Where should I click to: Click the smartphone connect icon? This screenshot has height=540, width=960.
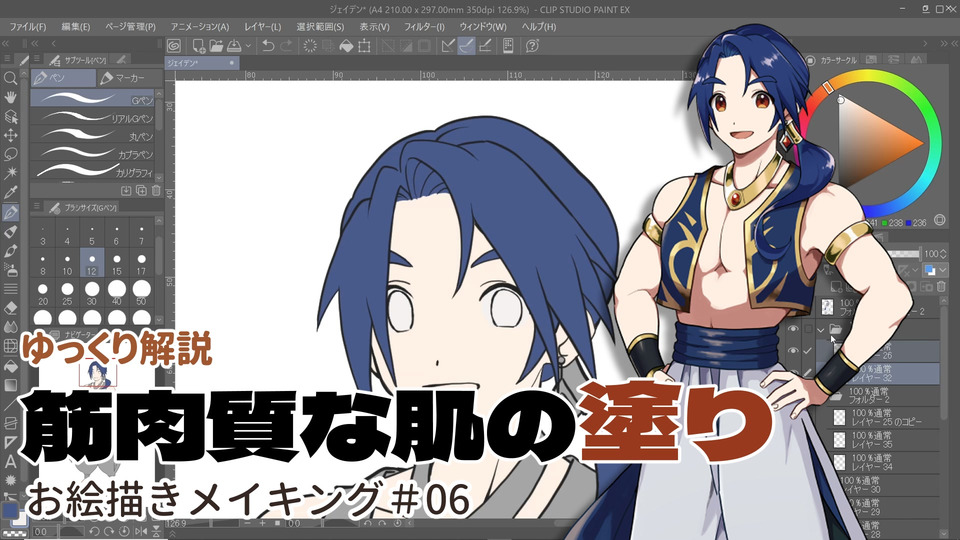[x=508, y=46]
